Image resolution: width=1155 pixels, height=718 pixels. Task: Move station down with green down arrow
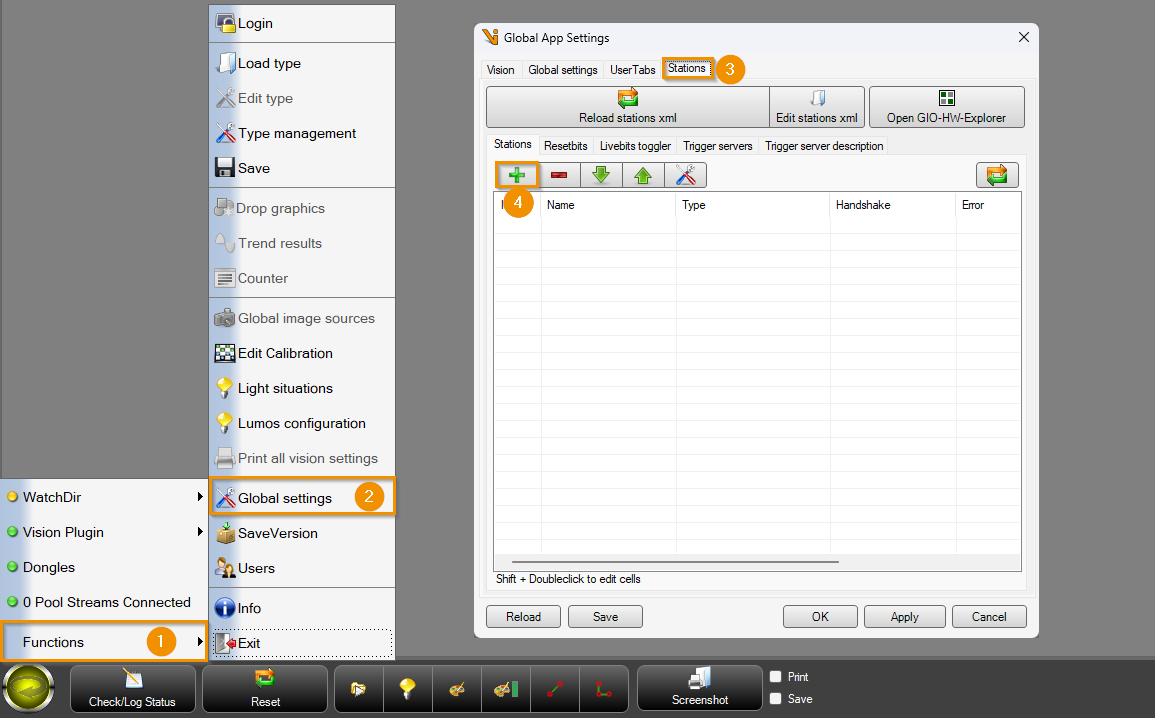601,175
